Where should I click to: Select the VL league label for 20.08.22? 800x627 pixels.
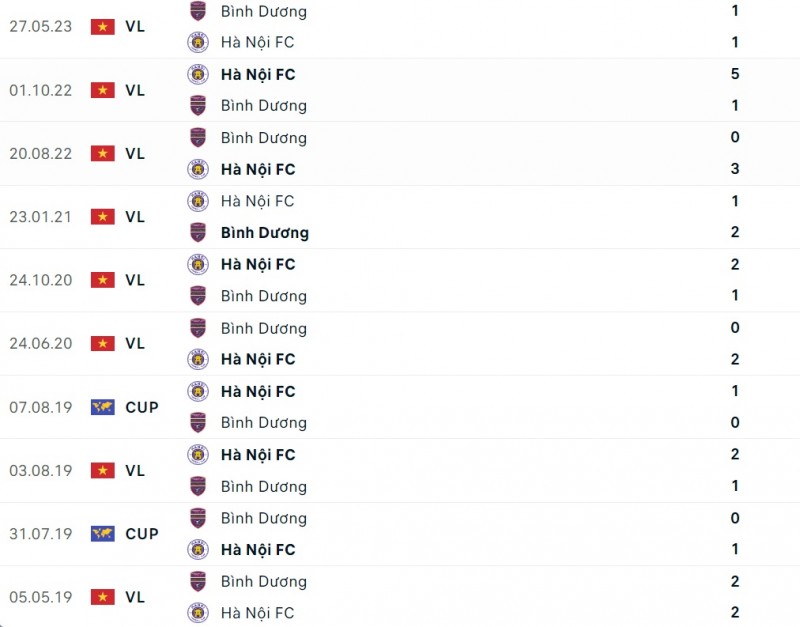[135, 154]
